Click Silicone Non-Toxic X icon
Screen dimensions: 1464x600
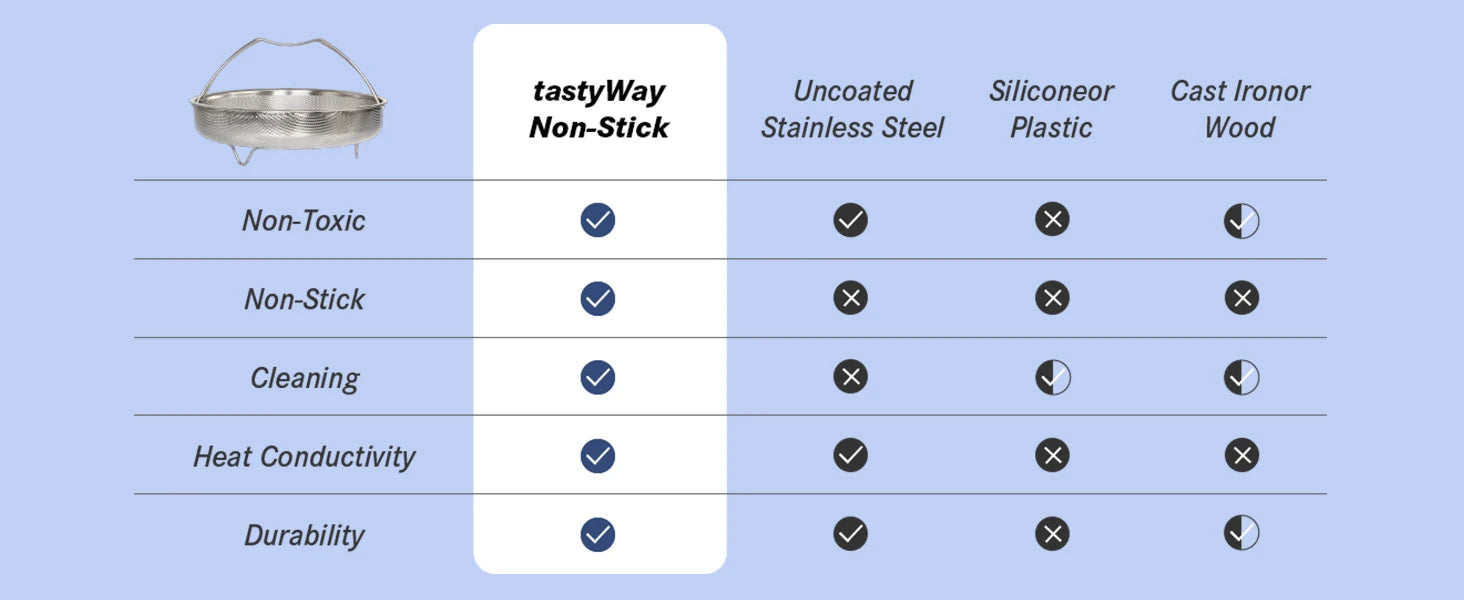pyautogui.click(x=1052, y=219)
